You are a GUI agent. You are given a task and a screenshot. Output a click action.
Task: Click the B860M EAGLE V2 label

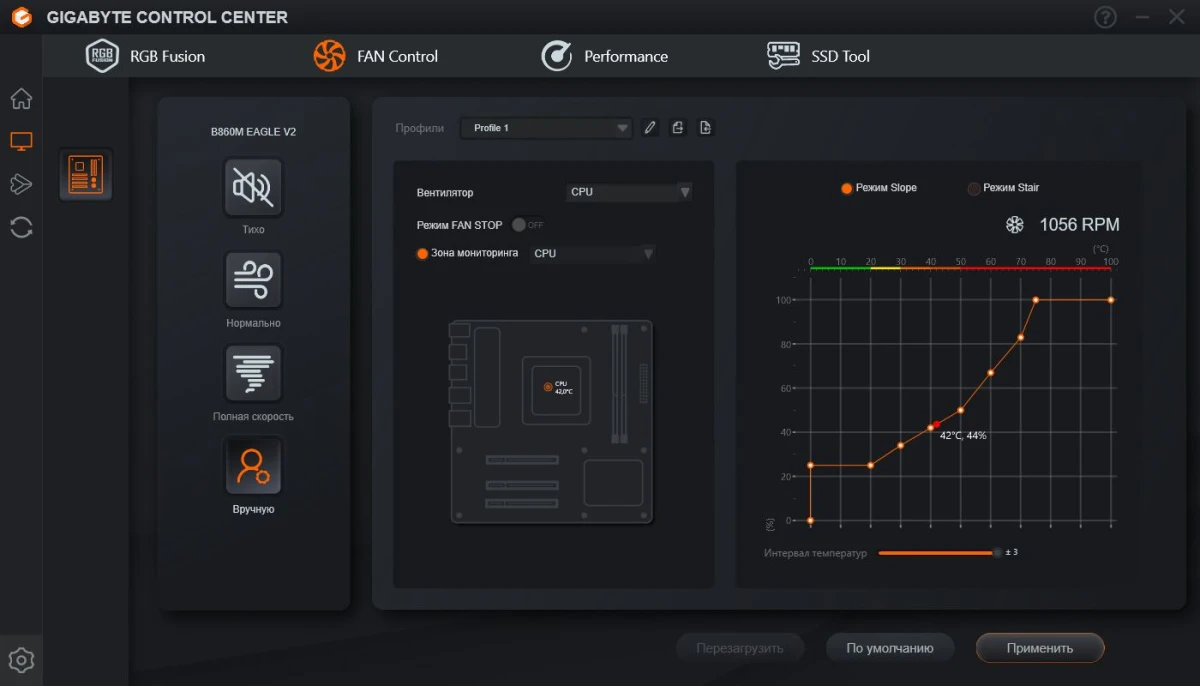tap(253, 132)
